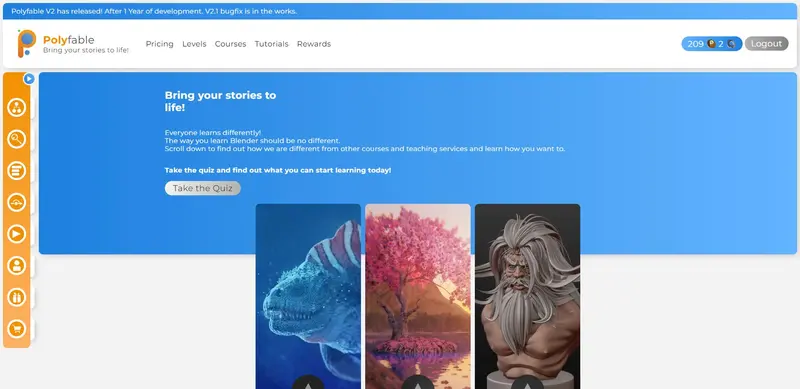Open the three-node hierarchy sidebar icon
The width and height of the screenshot is (800, 389).
[17, 107]
